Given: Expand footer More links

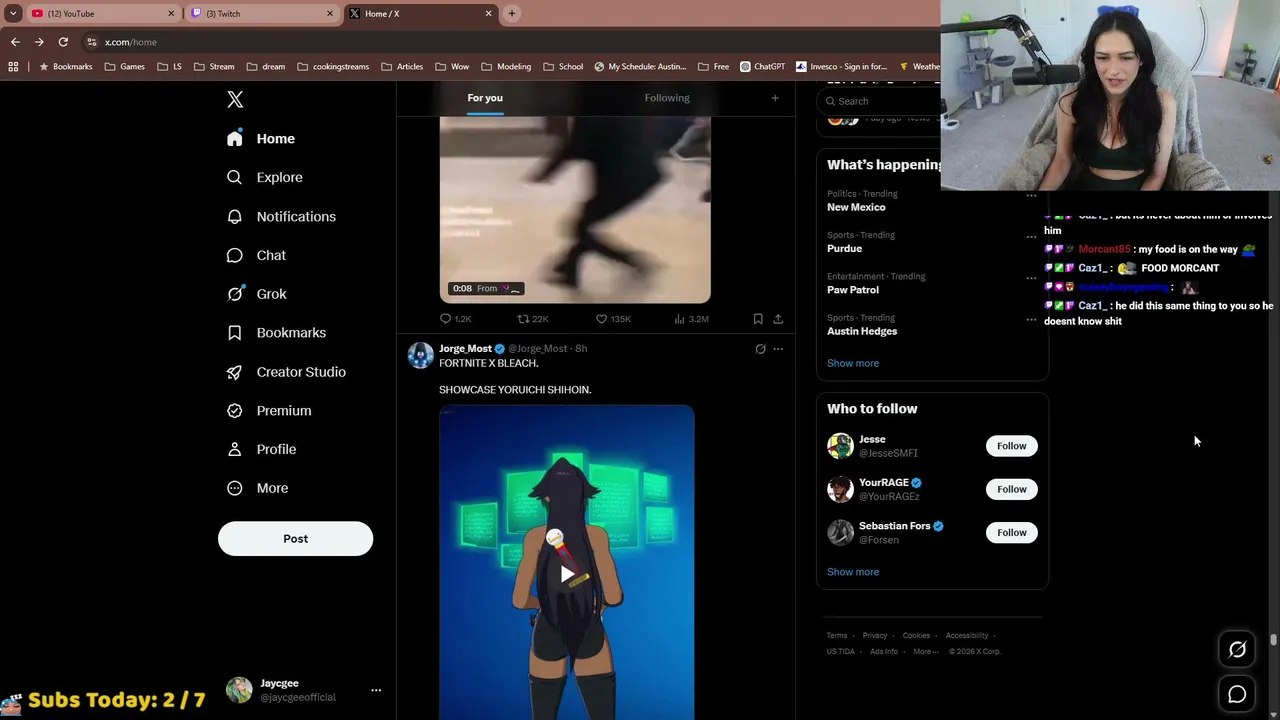Looking at the screenshot, I should (926, 652).
